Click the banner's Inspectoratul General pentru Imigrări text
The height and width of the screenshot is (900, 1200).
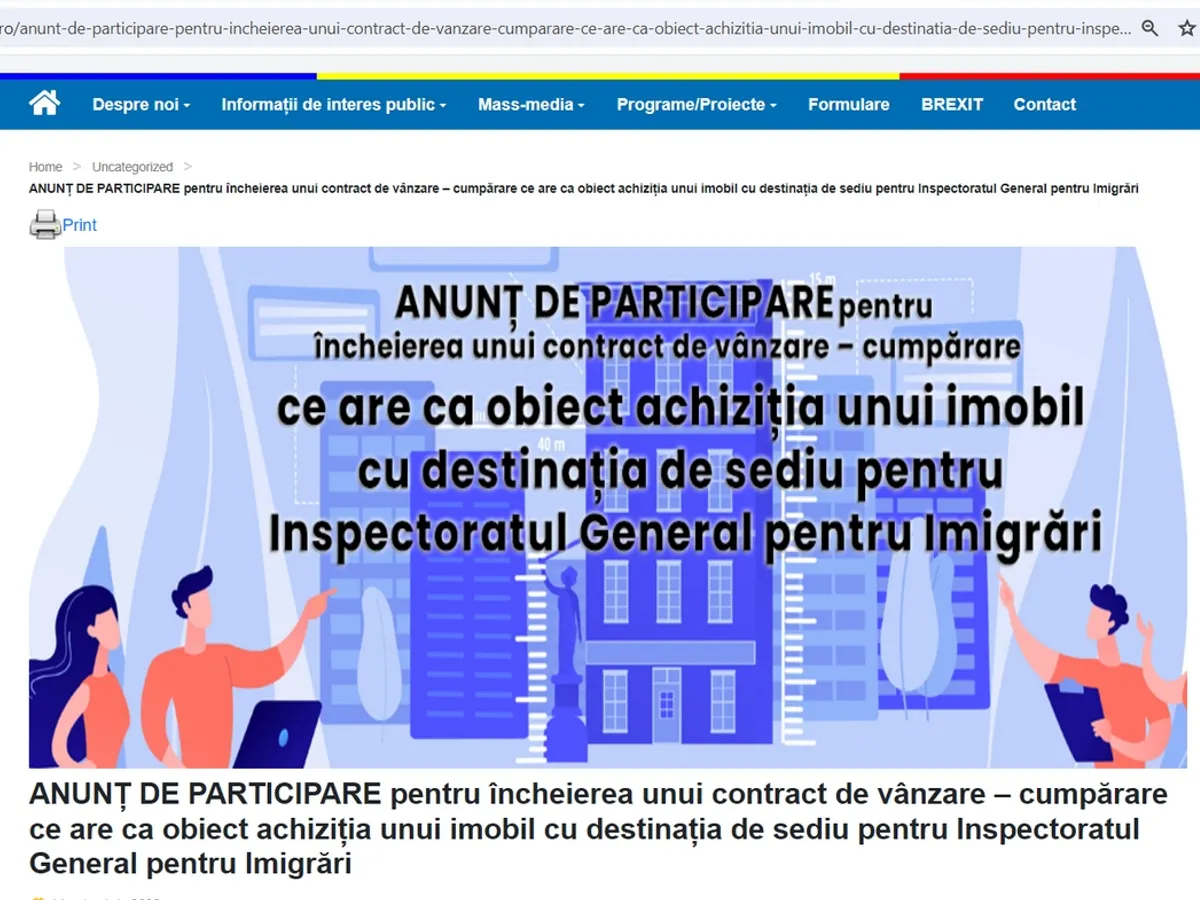(685, 532)
